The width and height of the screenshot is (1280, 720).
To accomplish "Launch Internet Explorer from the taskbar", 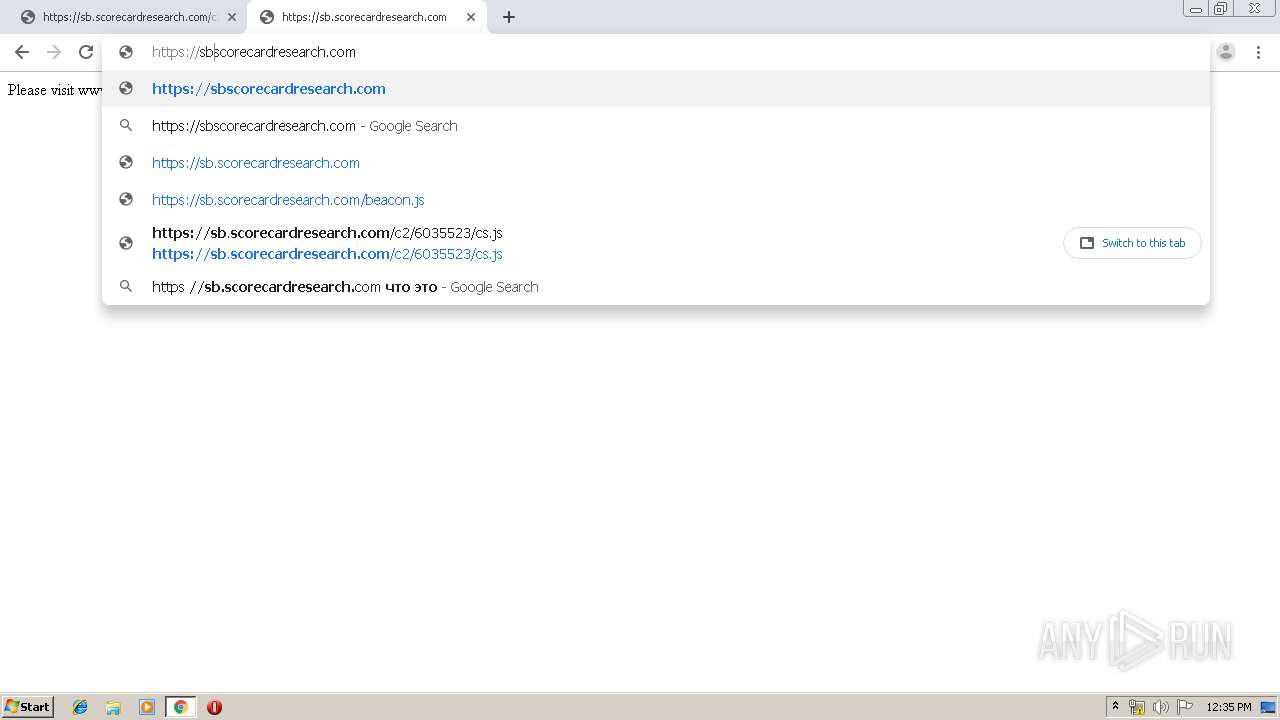I will point(80,707).
